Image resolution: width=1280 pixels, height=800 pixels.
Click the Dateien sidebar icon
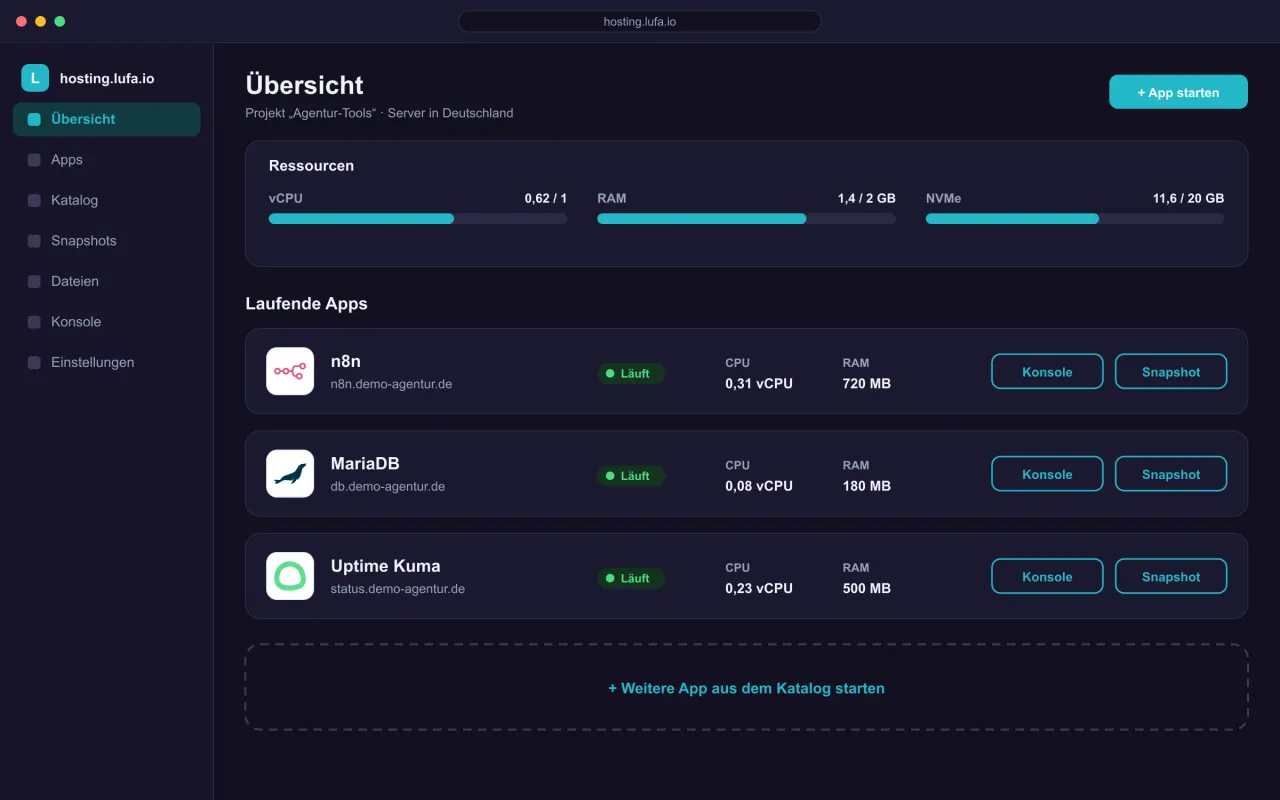[x=34, y=282]
